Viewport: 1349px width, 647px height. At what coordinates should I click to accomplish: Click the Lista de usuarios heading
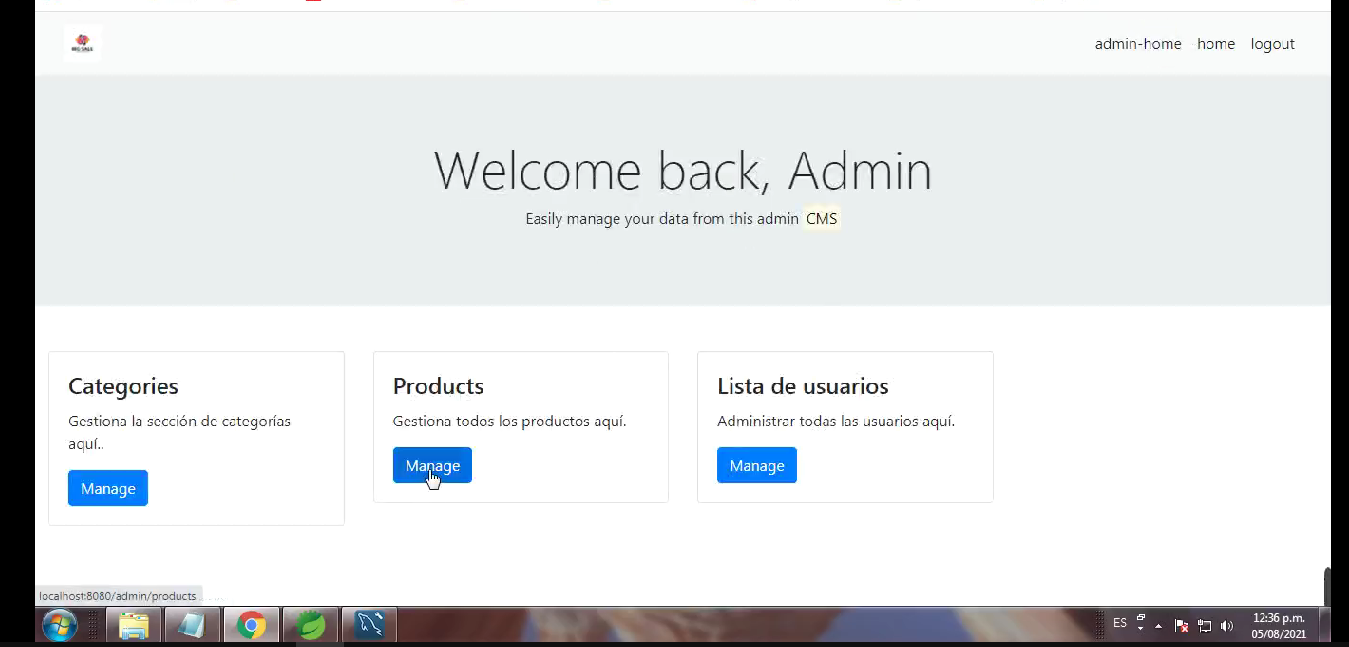coord(803,386)
